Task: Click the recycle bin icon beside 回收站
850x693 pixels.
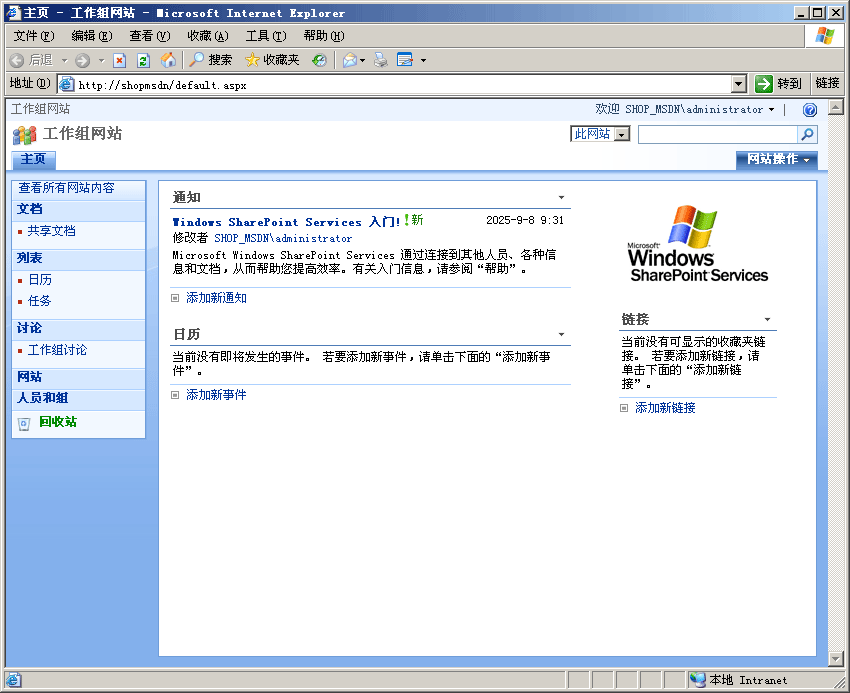Action: click(x=24, y=424)
